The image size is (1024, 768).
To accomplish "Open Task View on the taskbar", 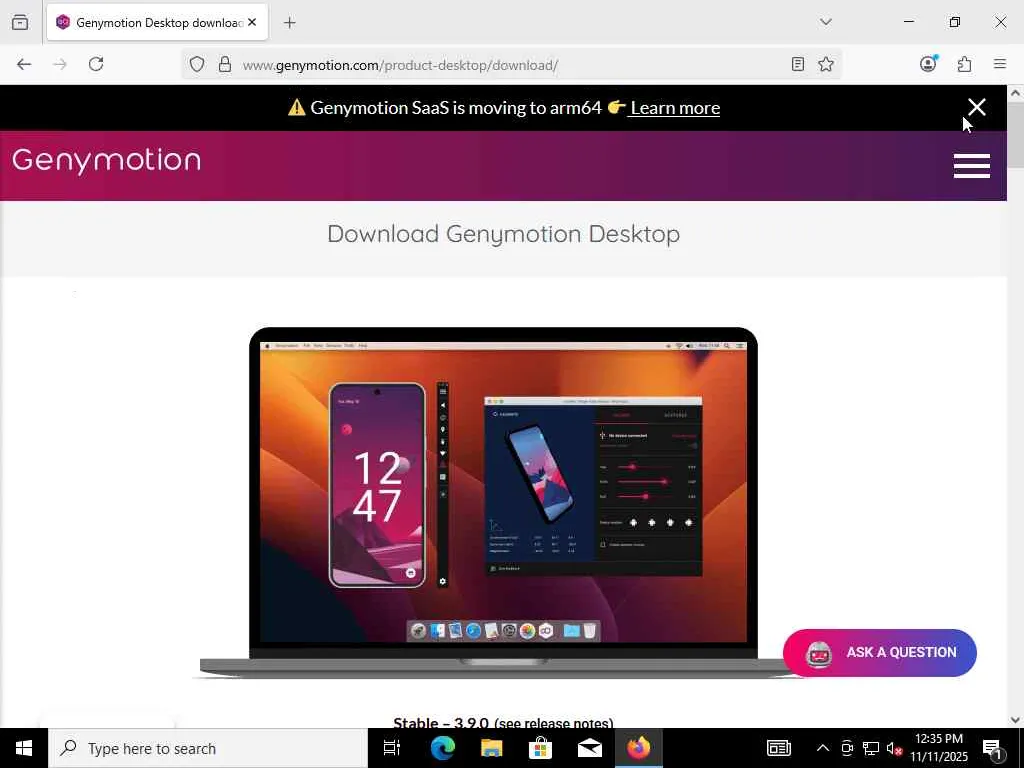I will (x=392, y=748).
